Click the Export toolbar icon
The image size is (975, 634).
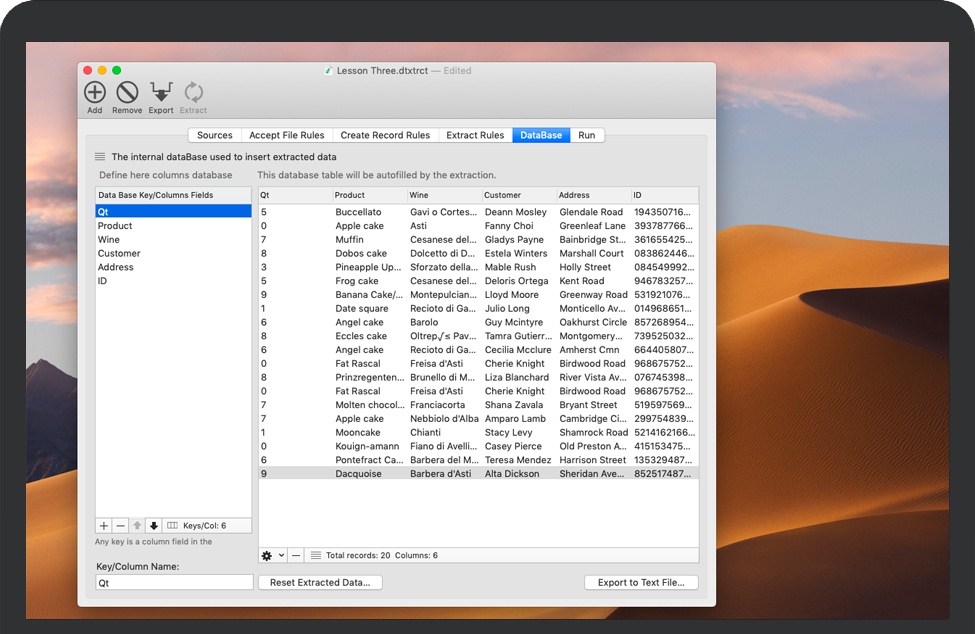pos(160,93)
